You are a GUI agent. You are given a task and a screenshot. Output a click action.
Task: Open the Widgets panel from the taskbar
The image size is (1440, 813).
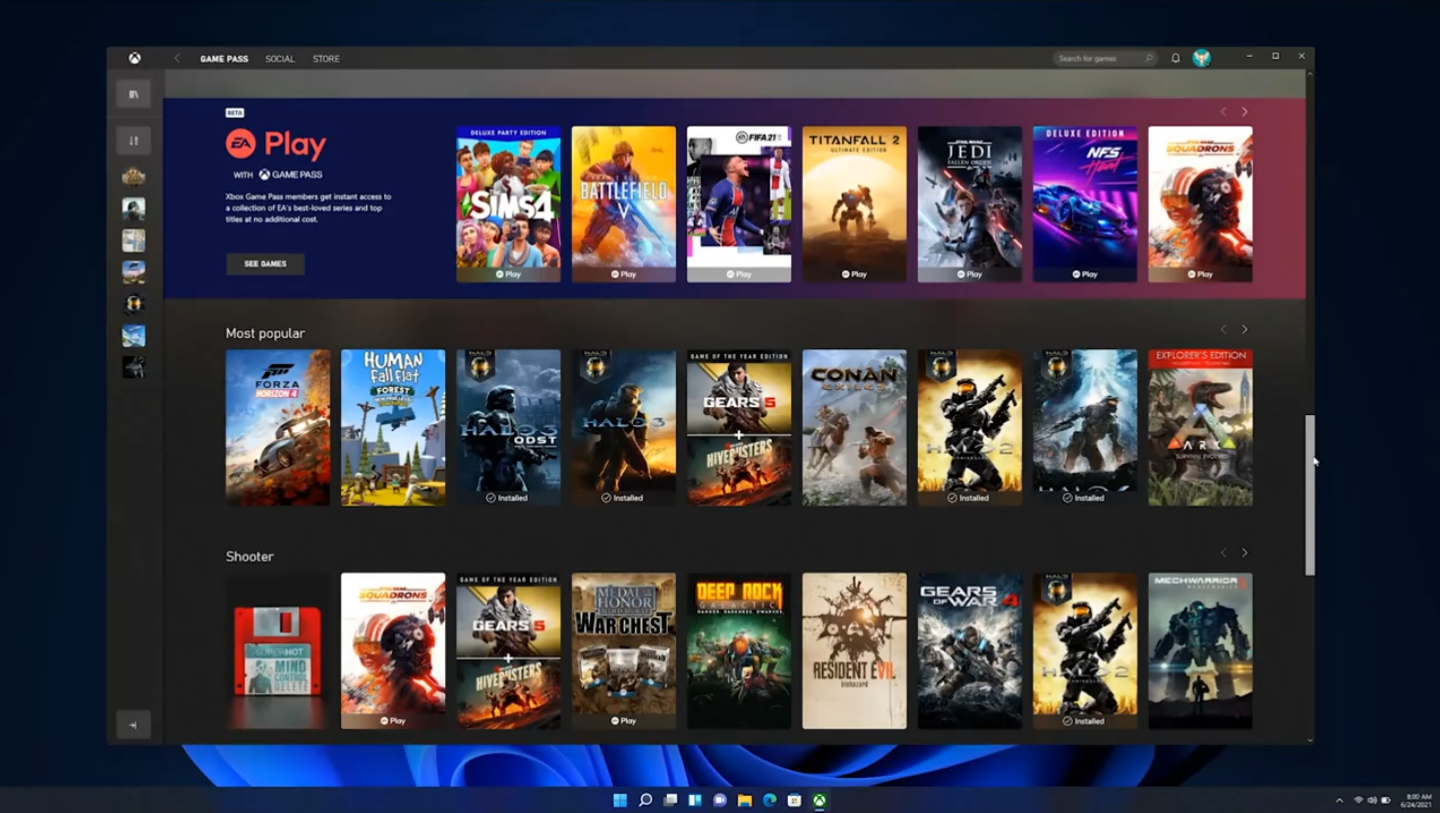(695, 800)
